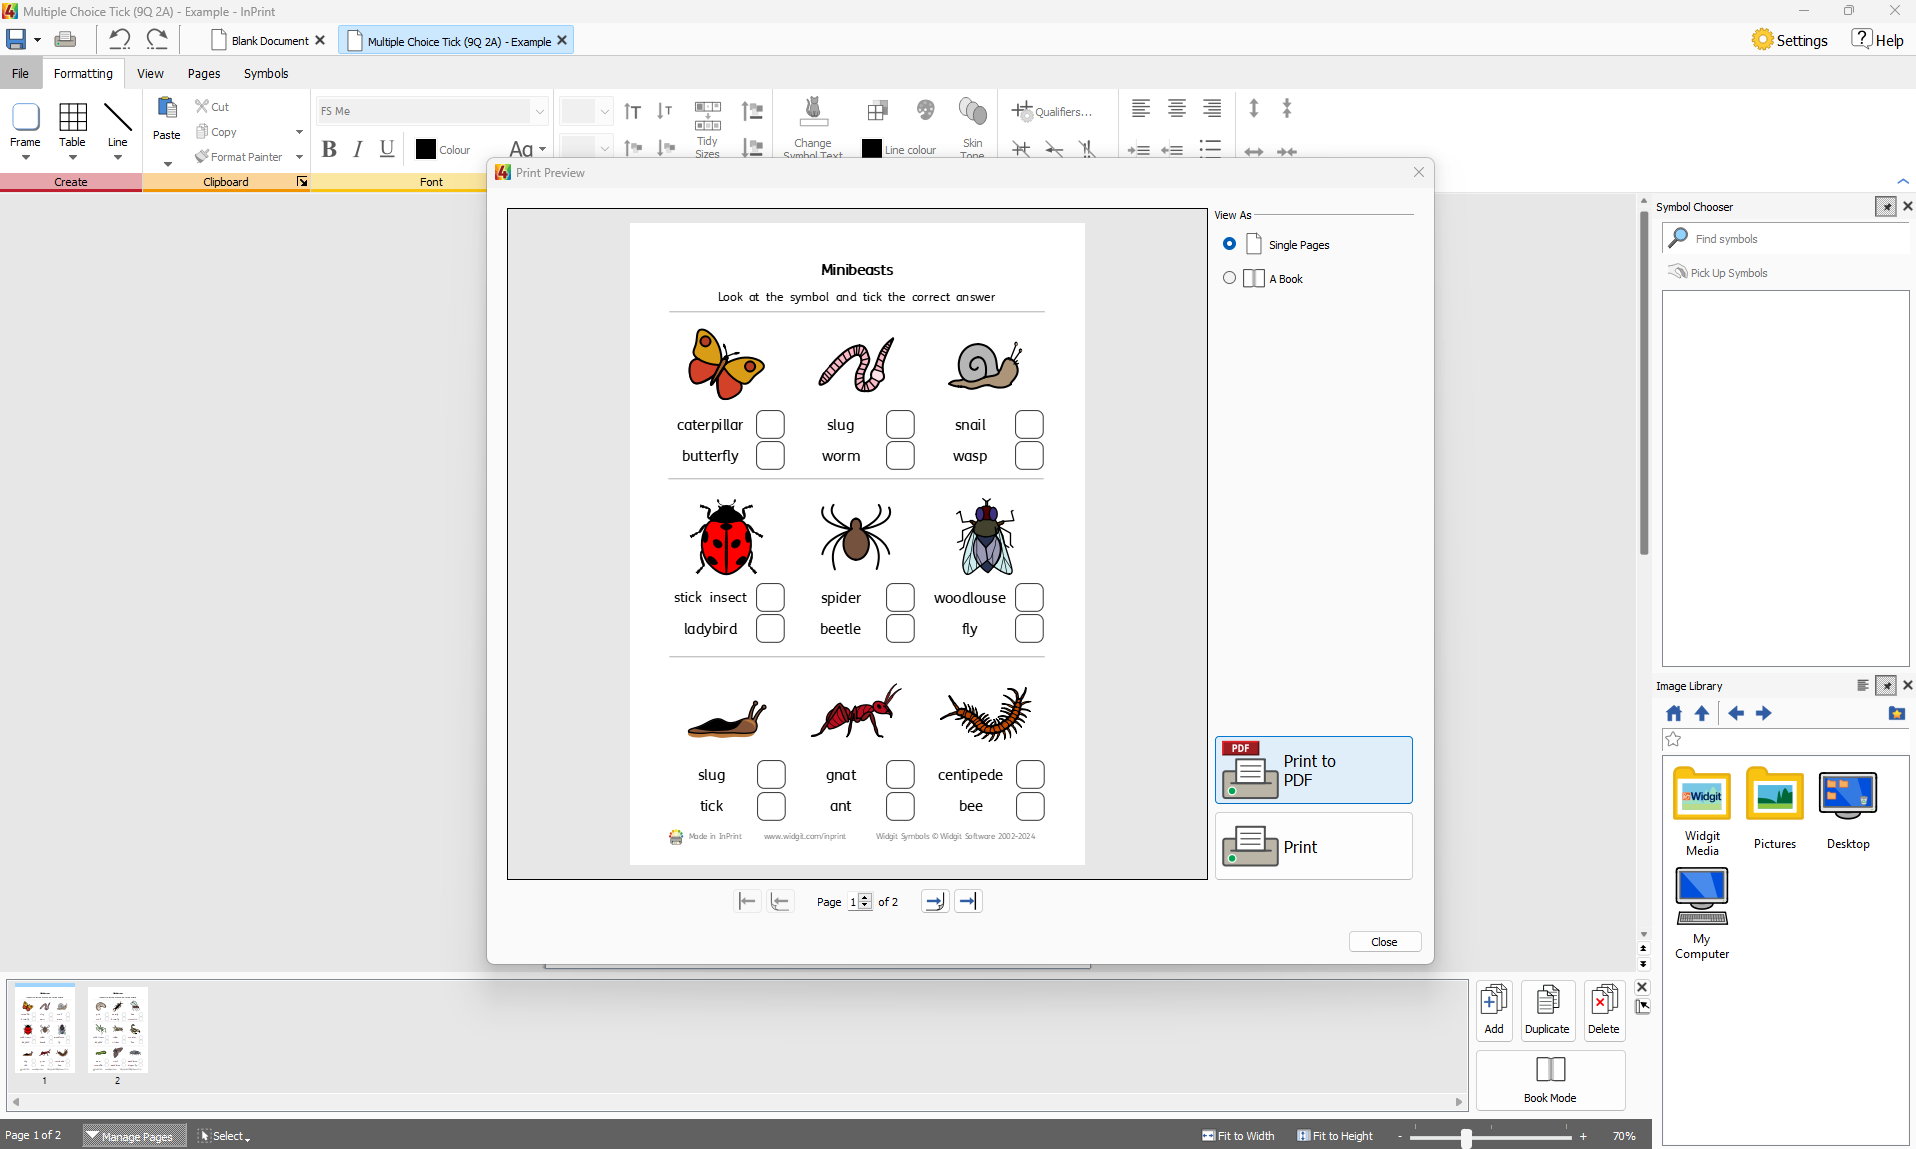The width and height of the screenshot is (1916, 1149).
Task: Click Print to PDF button
Action: 1314,770
